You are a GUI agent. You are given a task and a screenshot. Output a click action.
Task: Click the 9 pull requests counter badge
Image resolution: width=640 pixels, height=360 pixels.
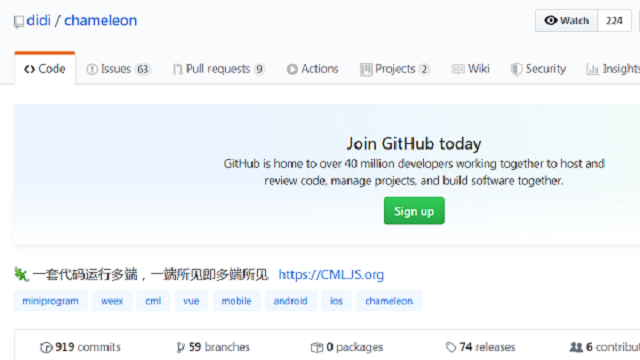(x=259, y=69)
